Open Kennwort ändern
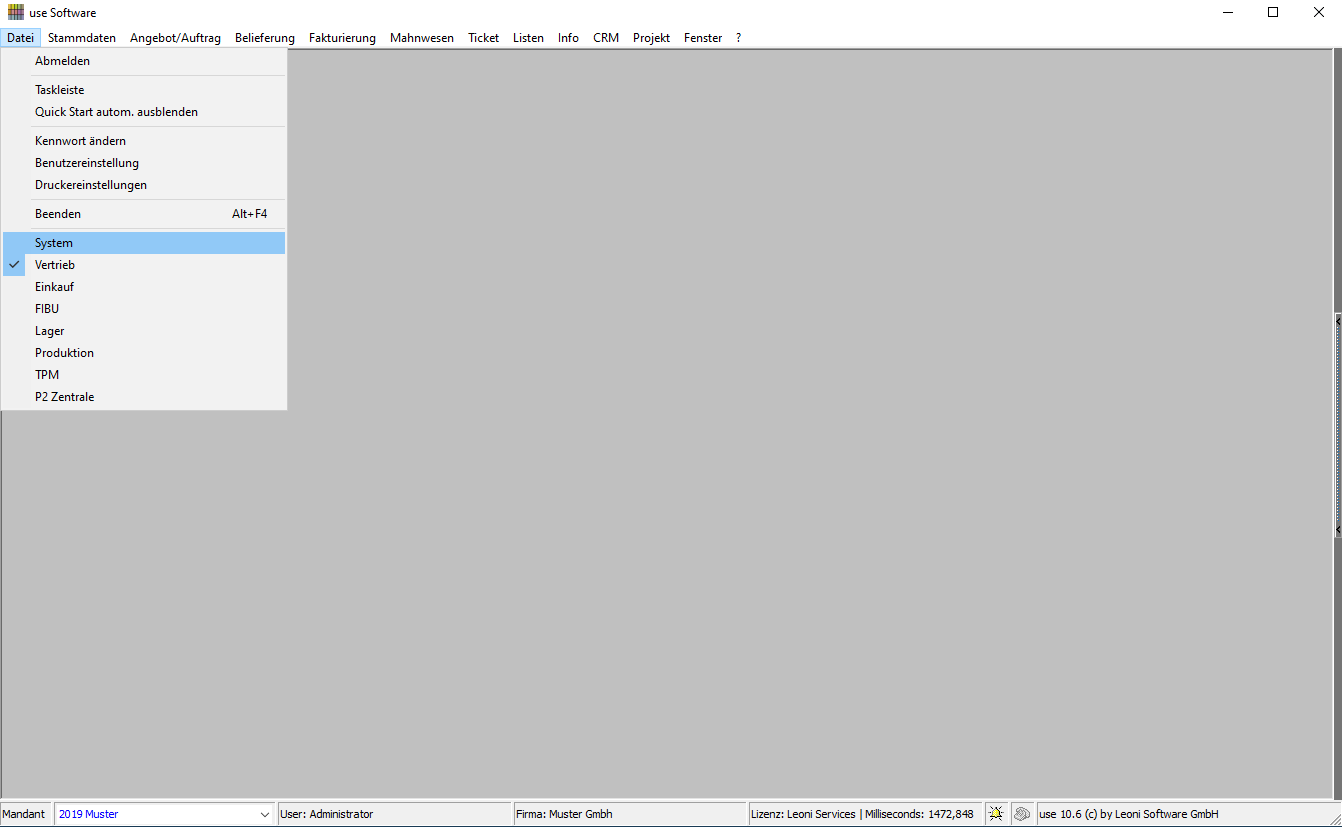Image resolution: width=1342 pixels, height=827 pixels. click(x=144, y=141)
